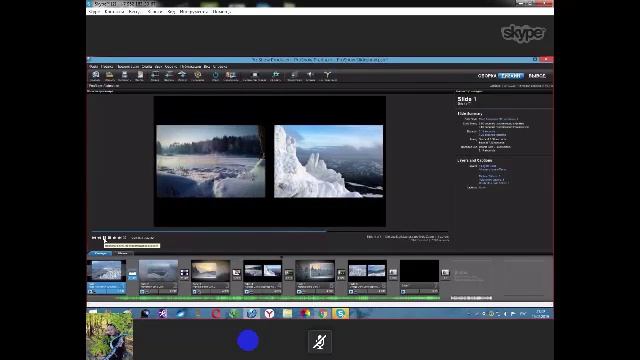Click the green star effects toolbar icon
The width and height of the screenshot is (640, 360).
point(276,75)
